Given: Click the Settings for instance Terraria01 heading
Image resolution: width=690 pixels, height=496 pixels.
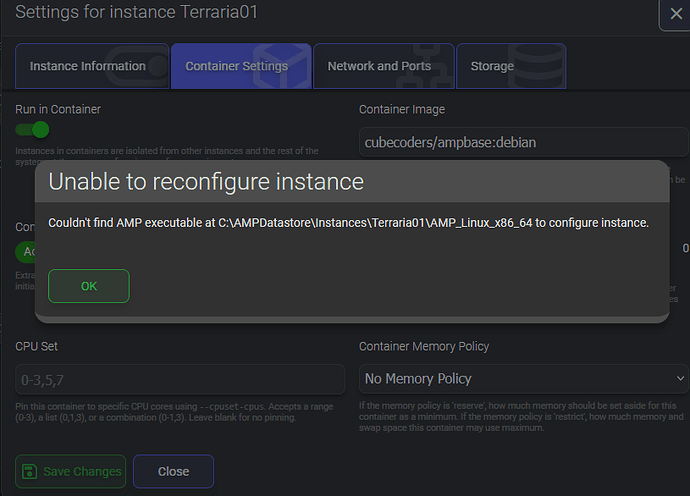Looking at the screenshot, I should click(136, 12).
